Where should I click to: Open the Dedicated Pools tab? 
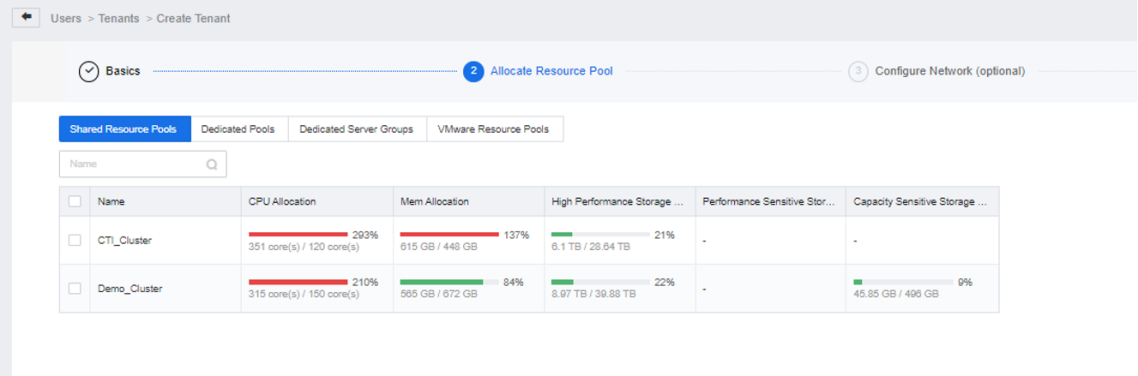click(239, 129)
